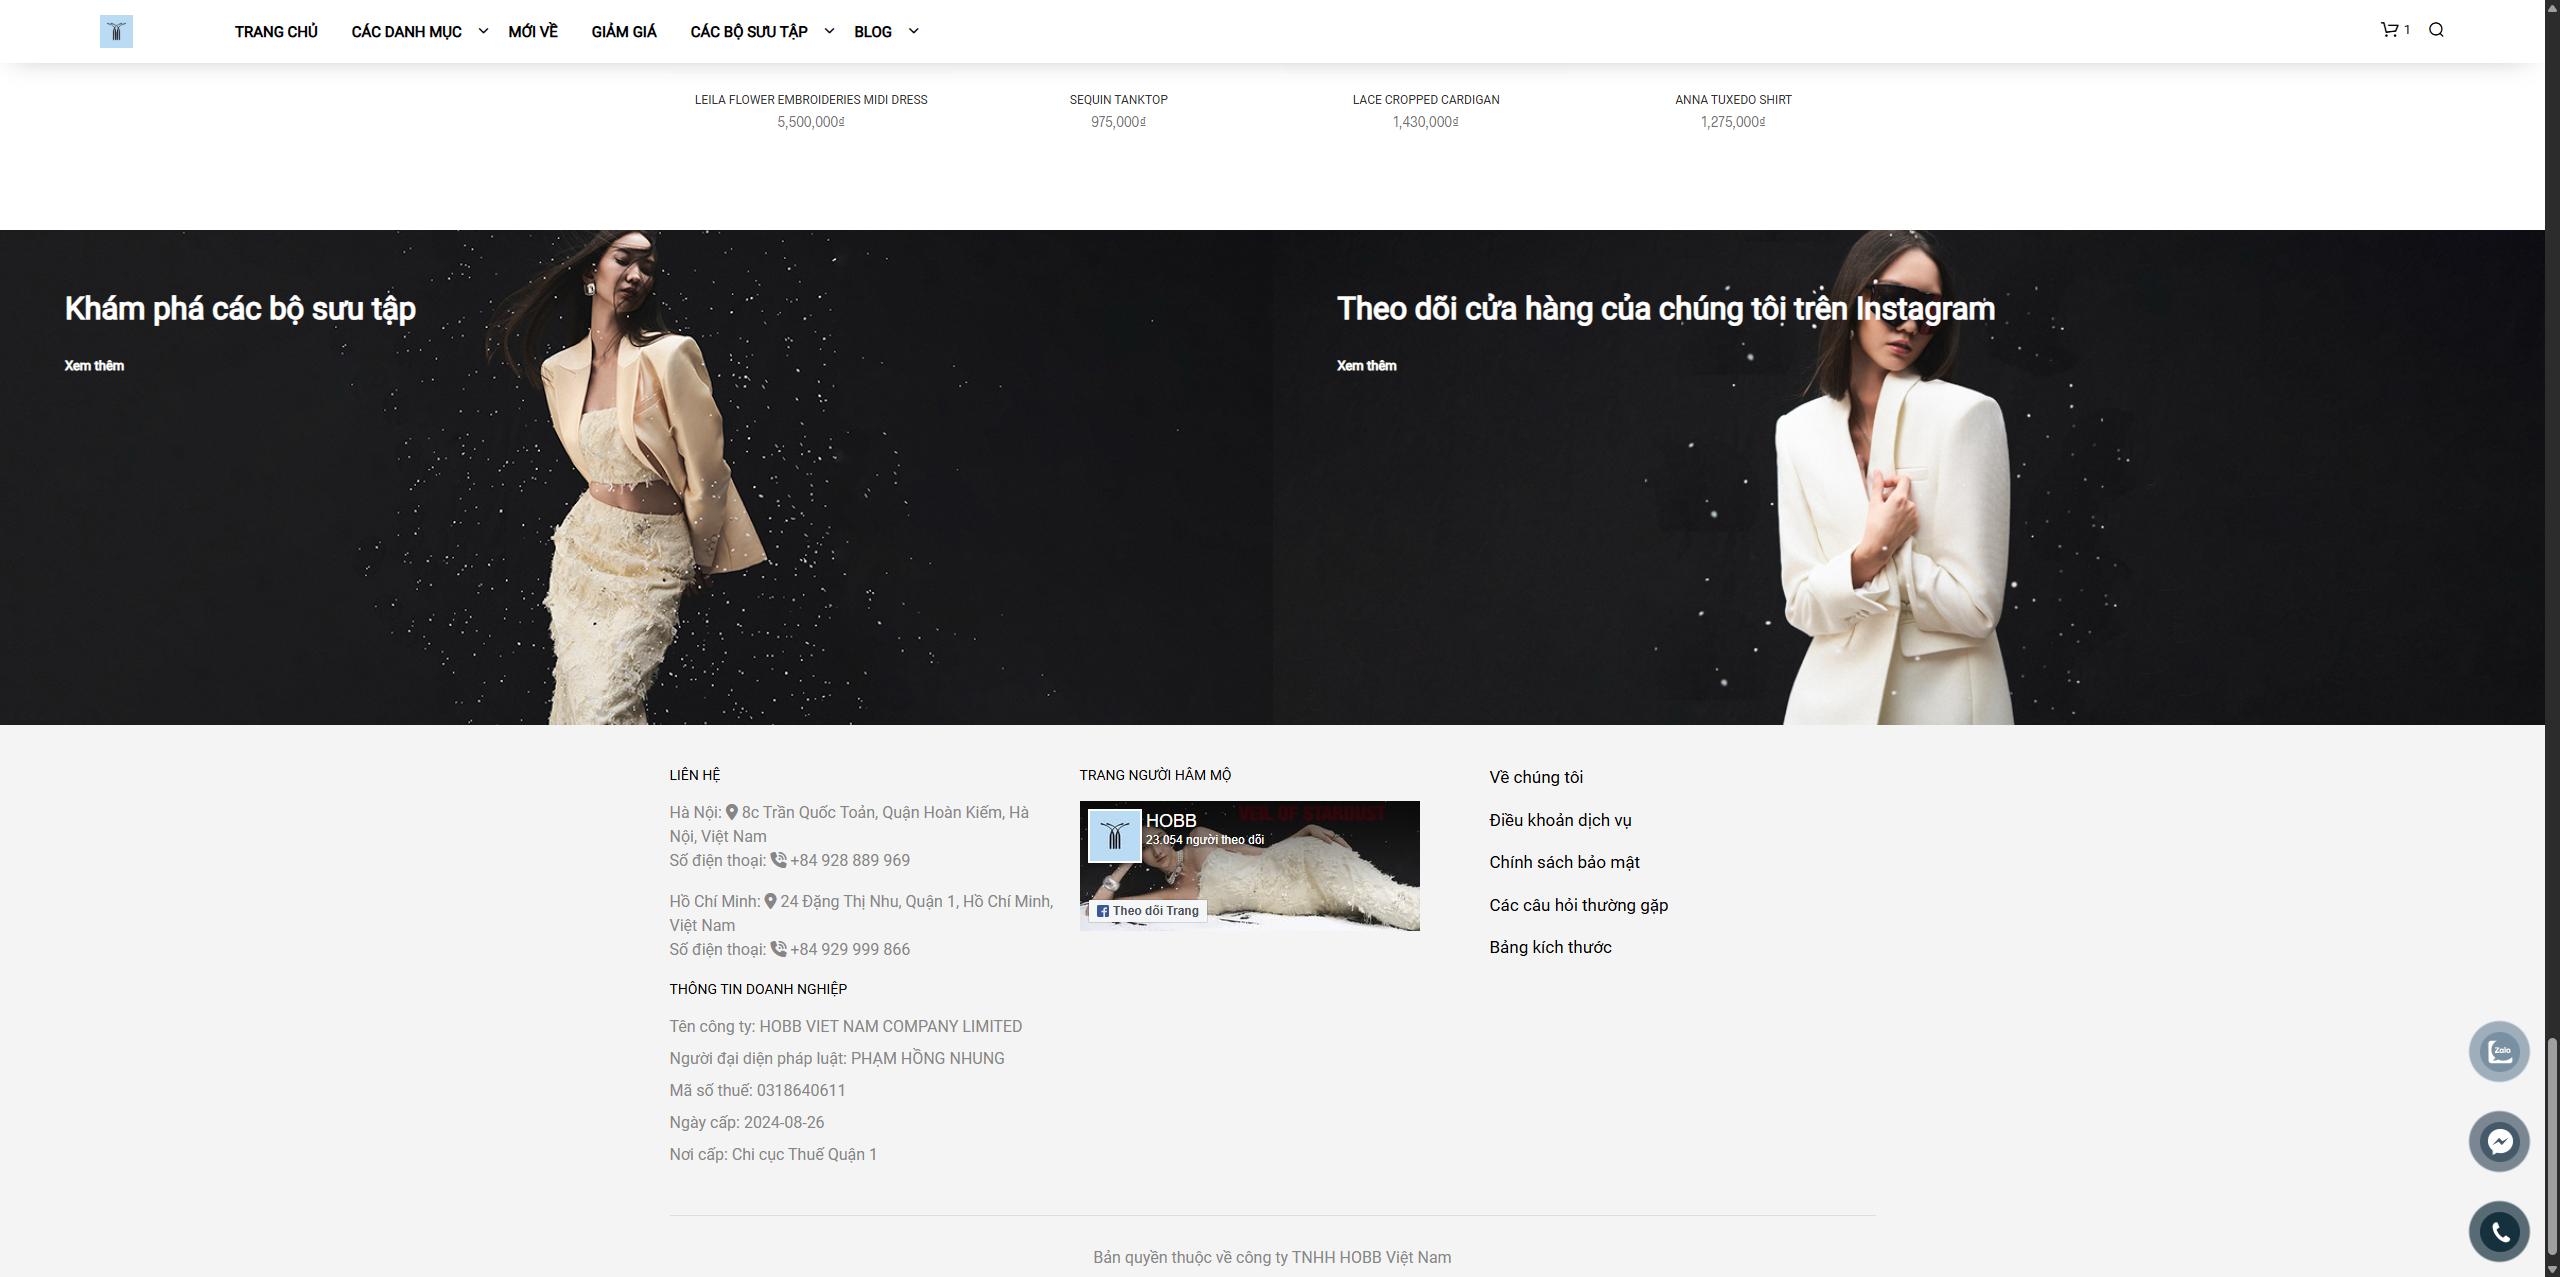Screen dimensions: 2560x1277
Task: Click the price 1,430,000₫
Action: (1425, 122)
